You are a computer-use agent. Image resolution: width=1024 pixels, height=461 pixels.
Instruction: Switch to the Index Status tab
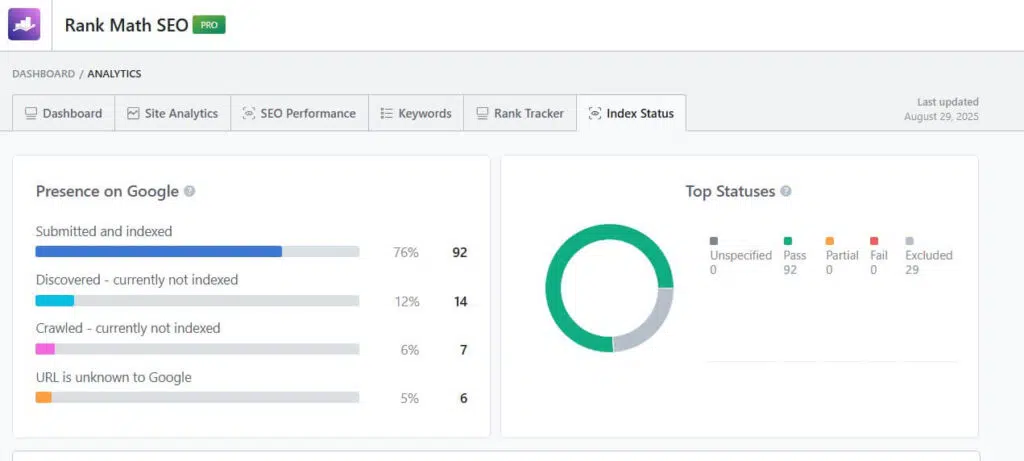631,113
